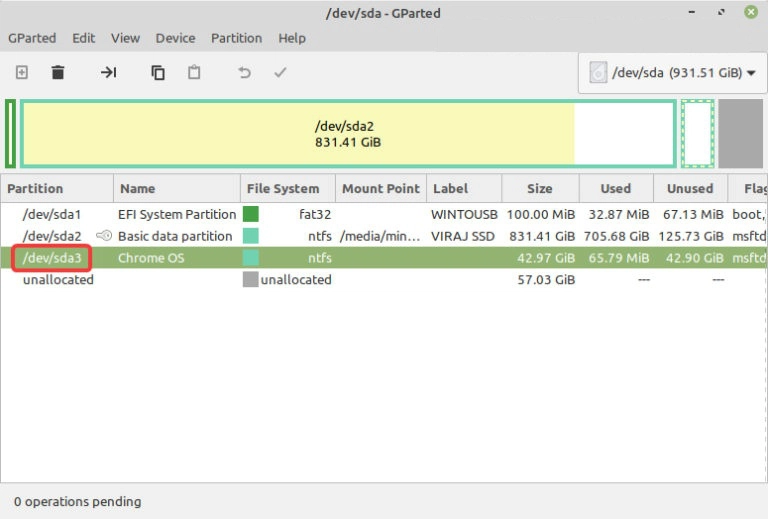Open the Device menu
The image size is (768, 519).
click(175, 38)
